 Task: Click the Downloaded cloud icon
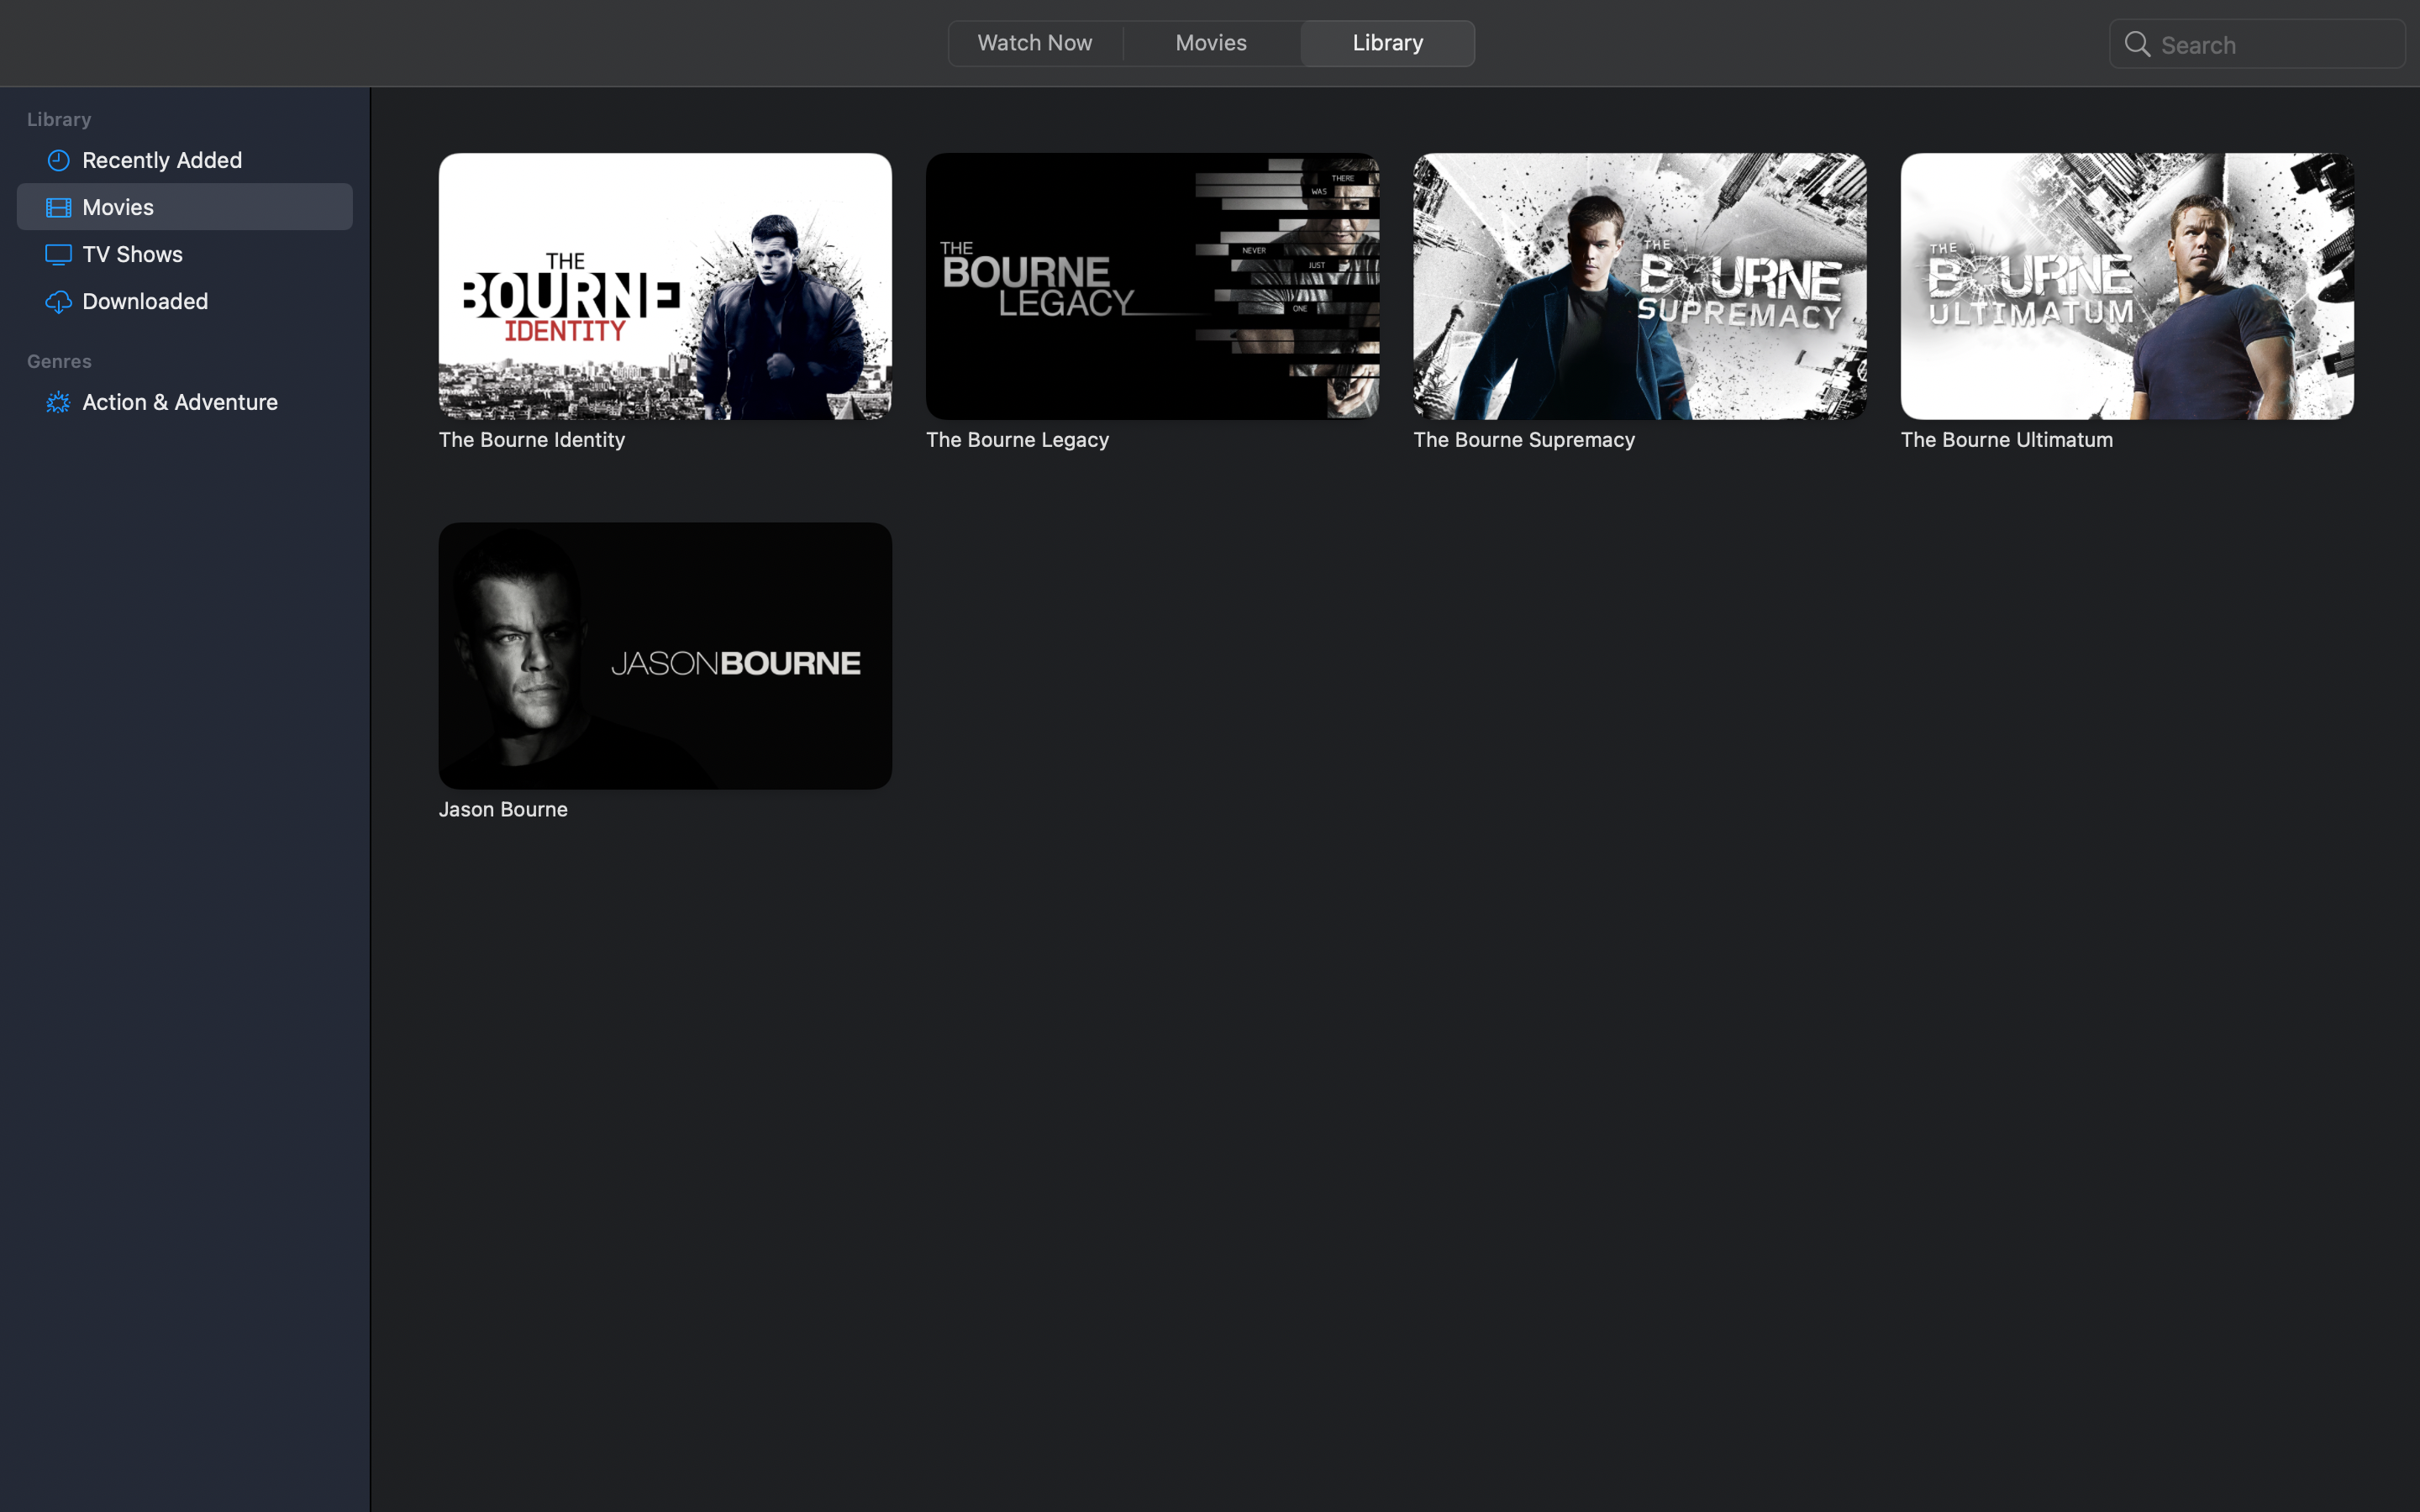[x=59, y=301]
